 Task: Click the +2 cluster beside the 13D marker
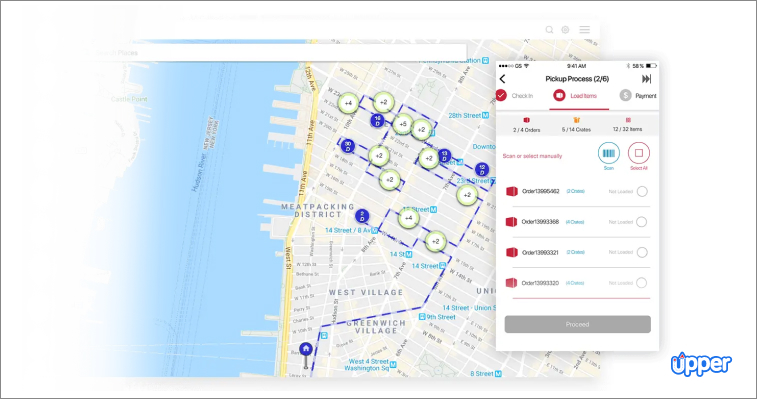click(428, 158)
